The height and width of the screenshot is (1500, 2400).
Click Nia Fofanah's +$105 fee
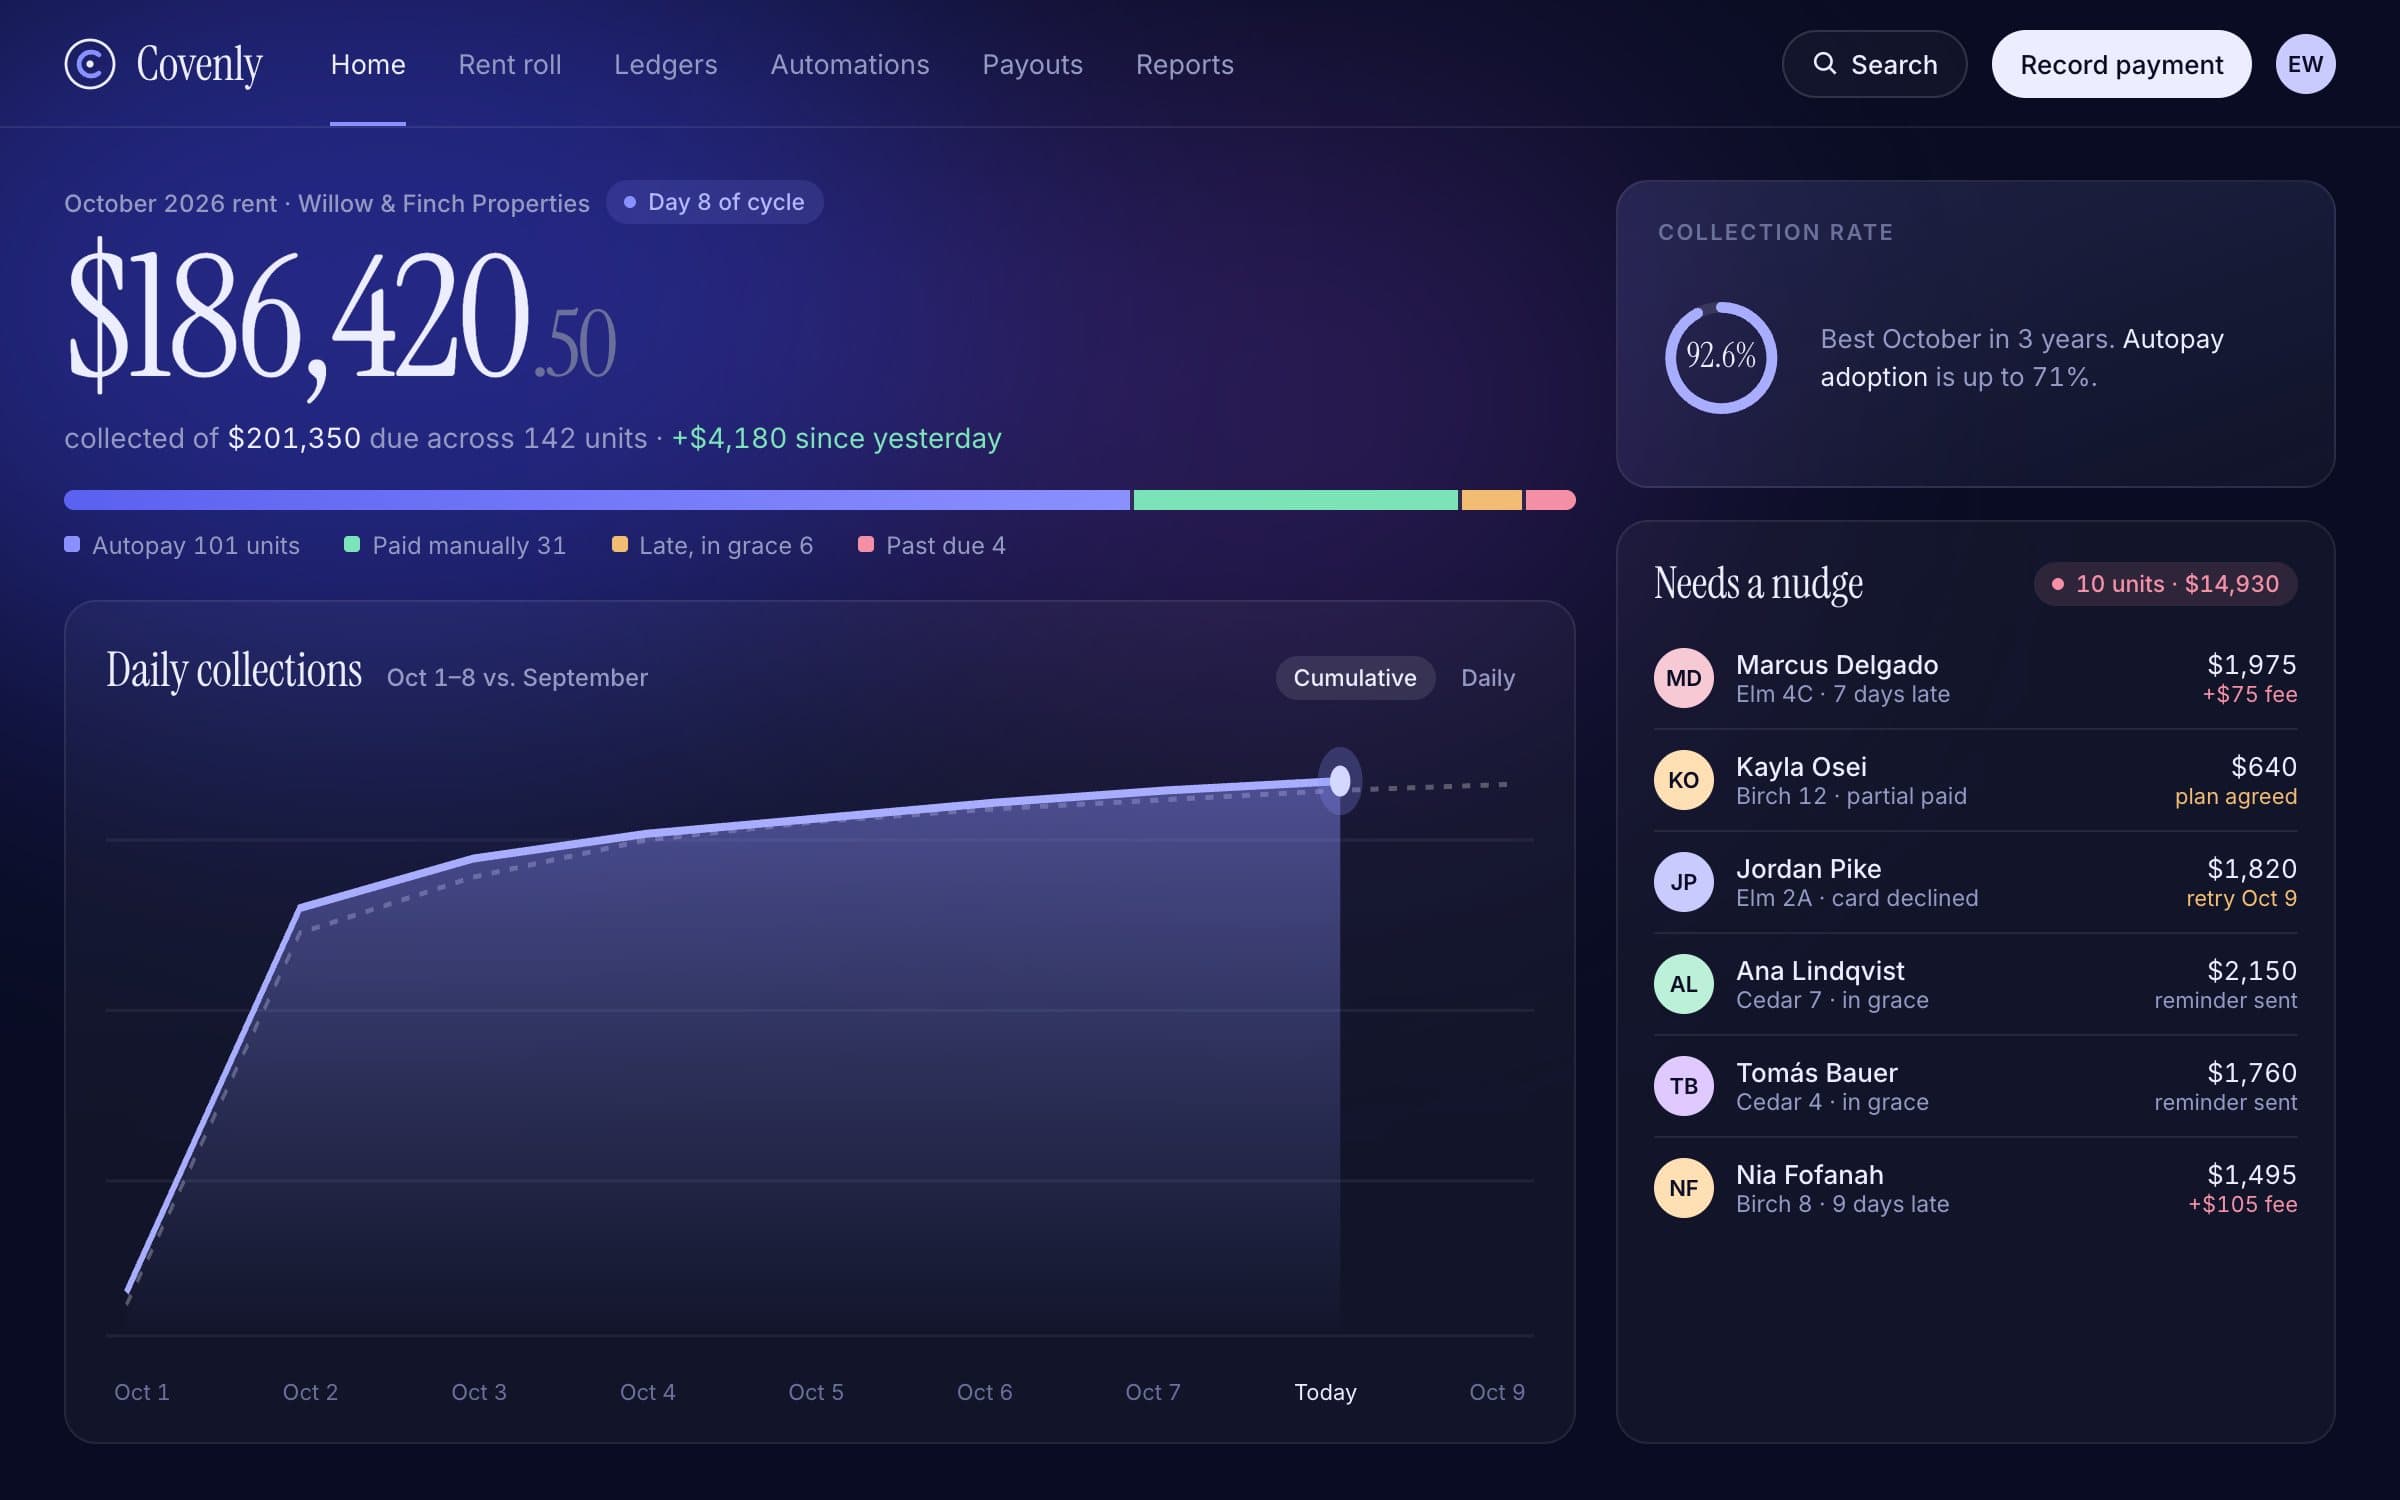(x=2243, y=1204)
